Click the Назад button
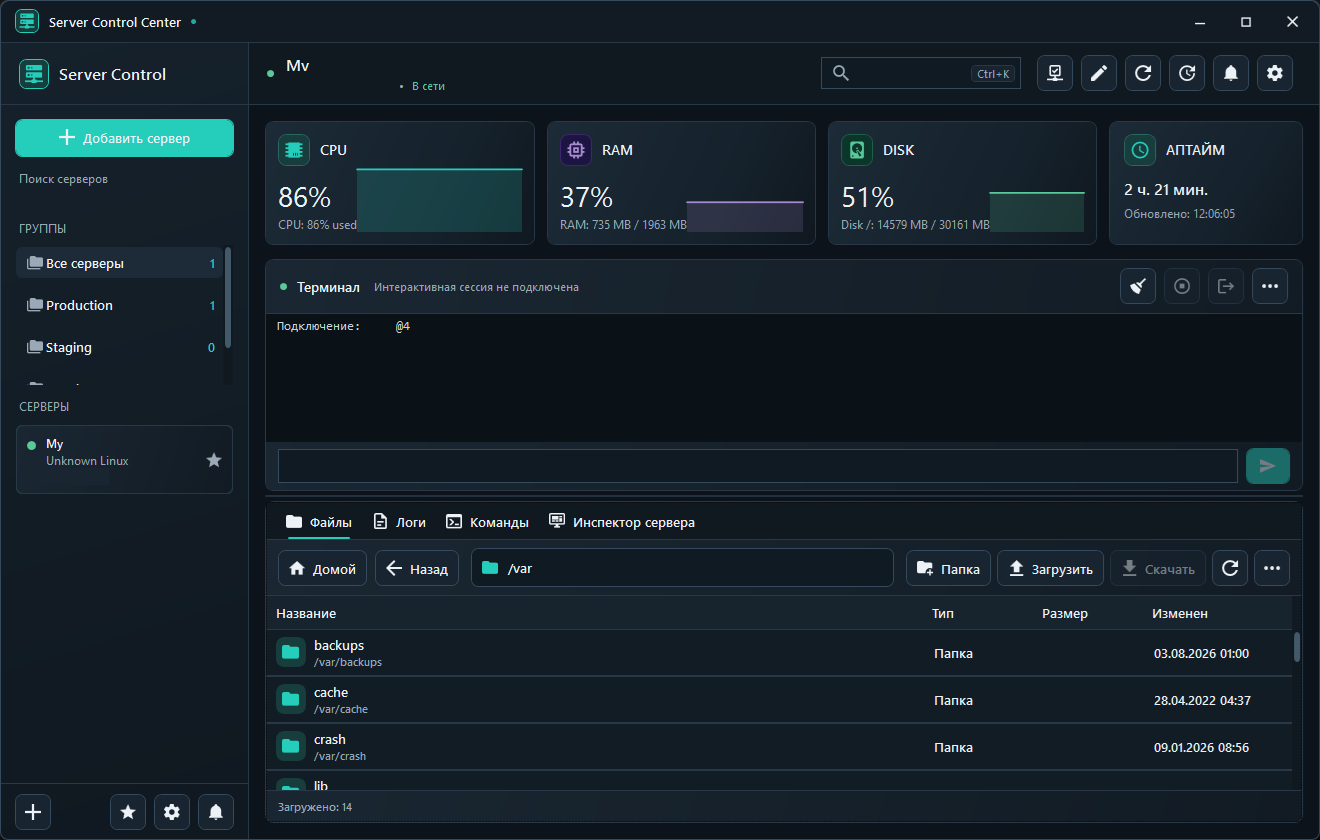 click(x=417, y=568)
